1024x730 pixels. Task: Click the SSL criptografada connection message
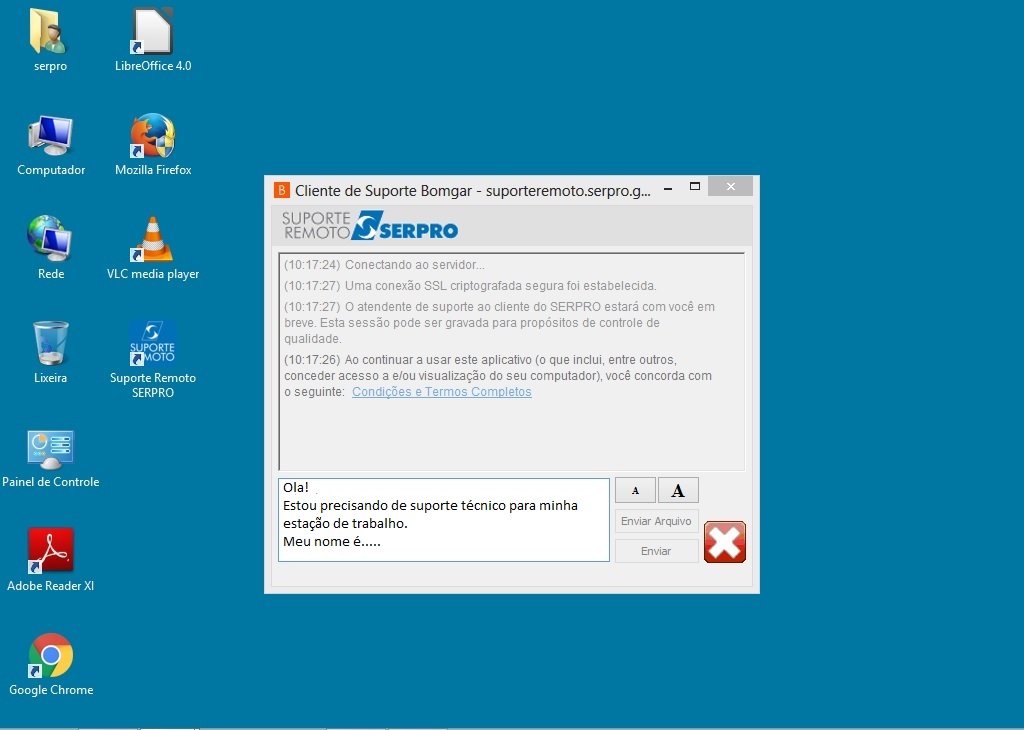(x=470, y=286)
